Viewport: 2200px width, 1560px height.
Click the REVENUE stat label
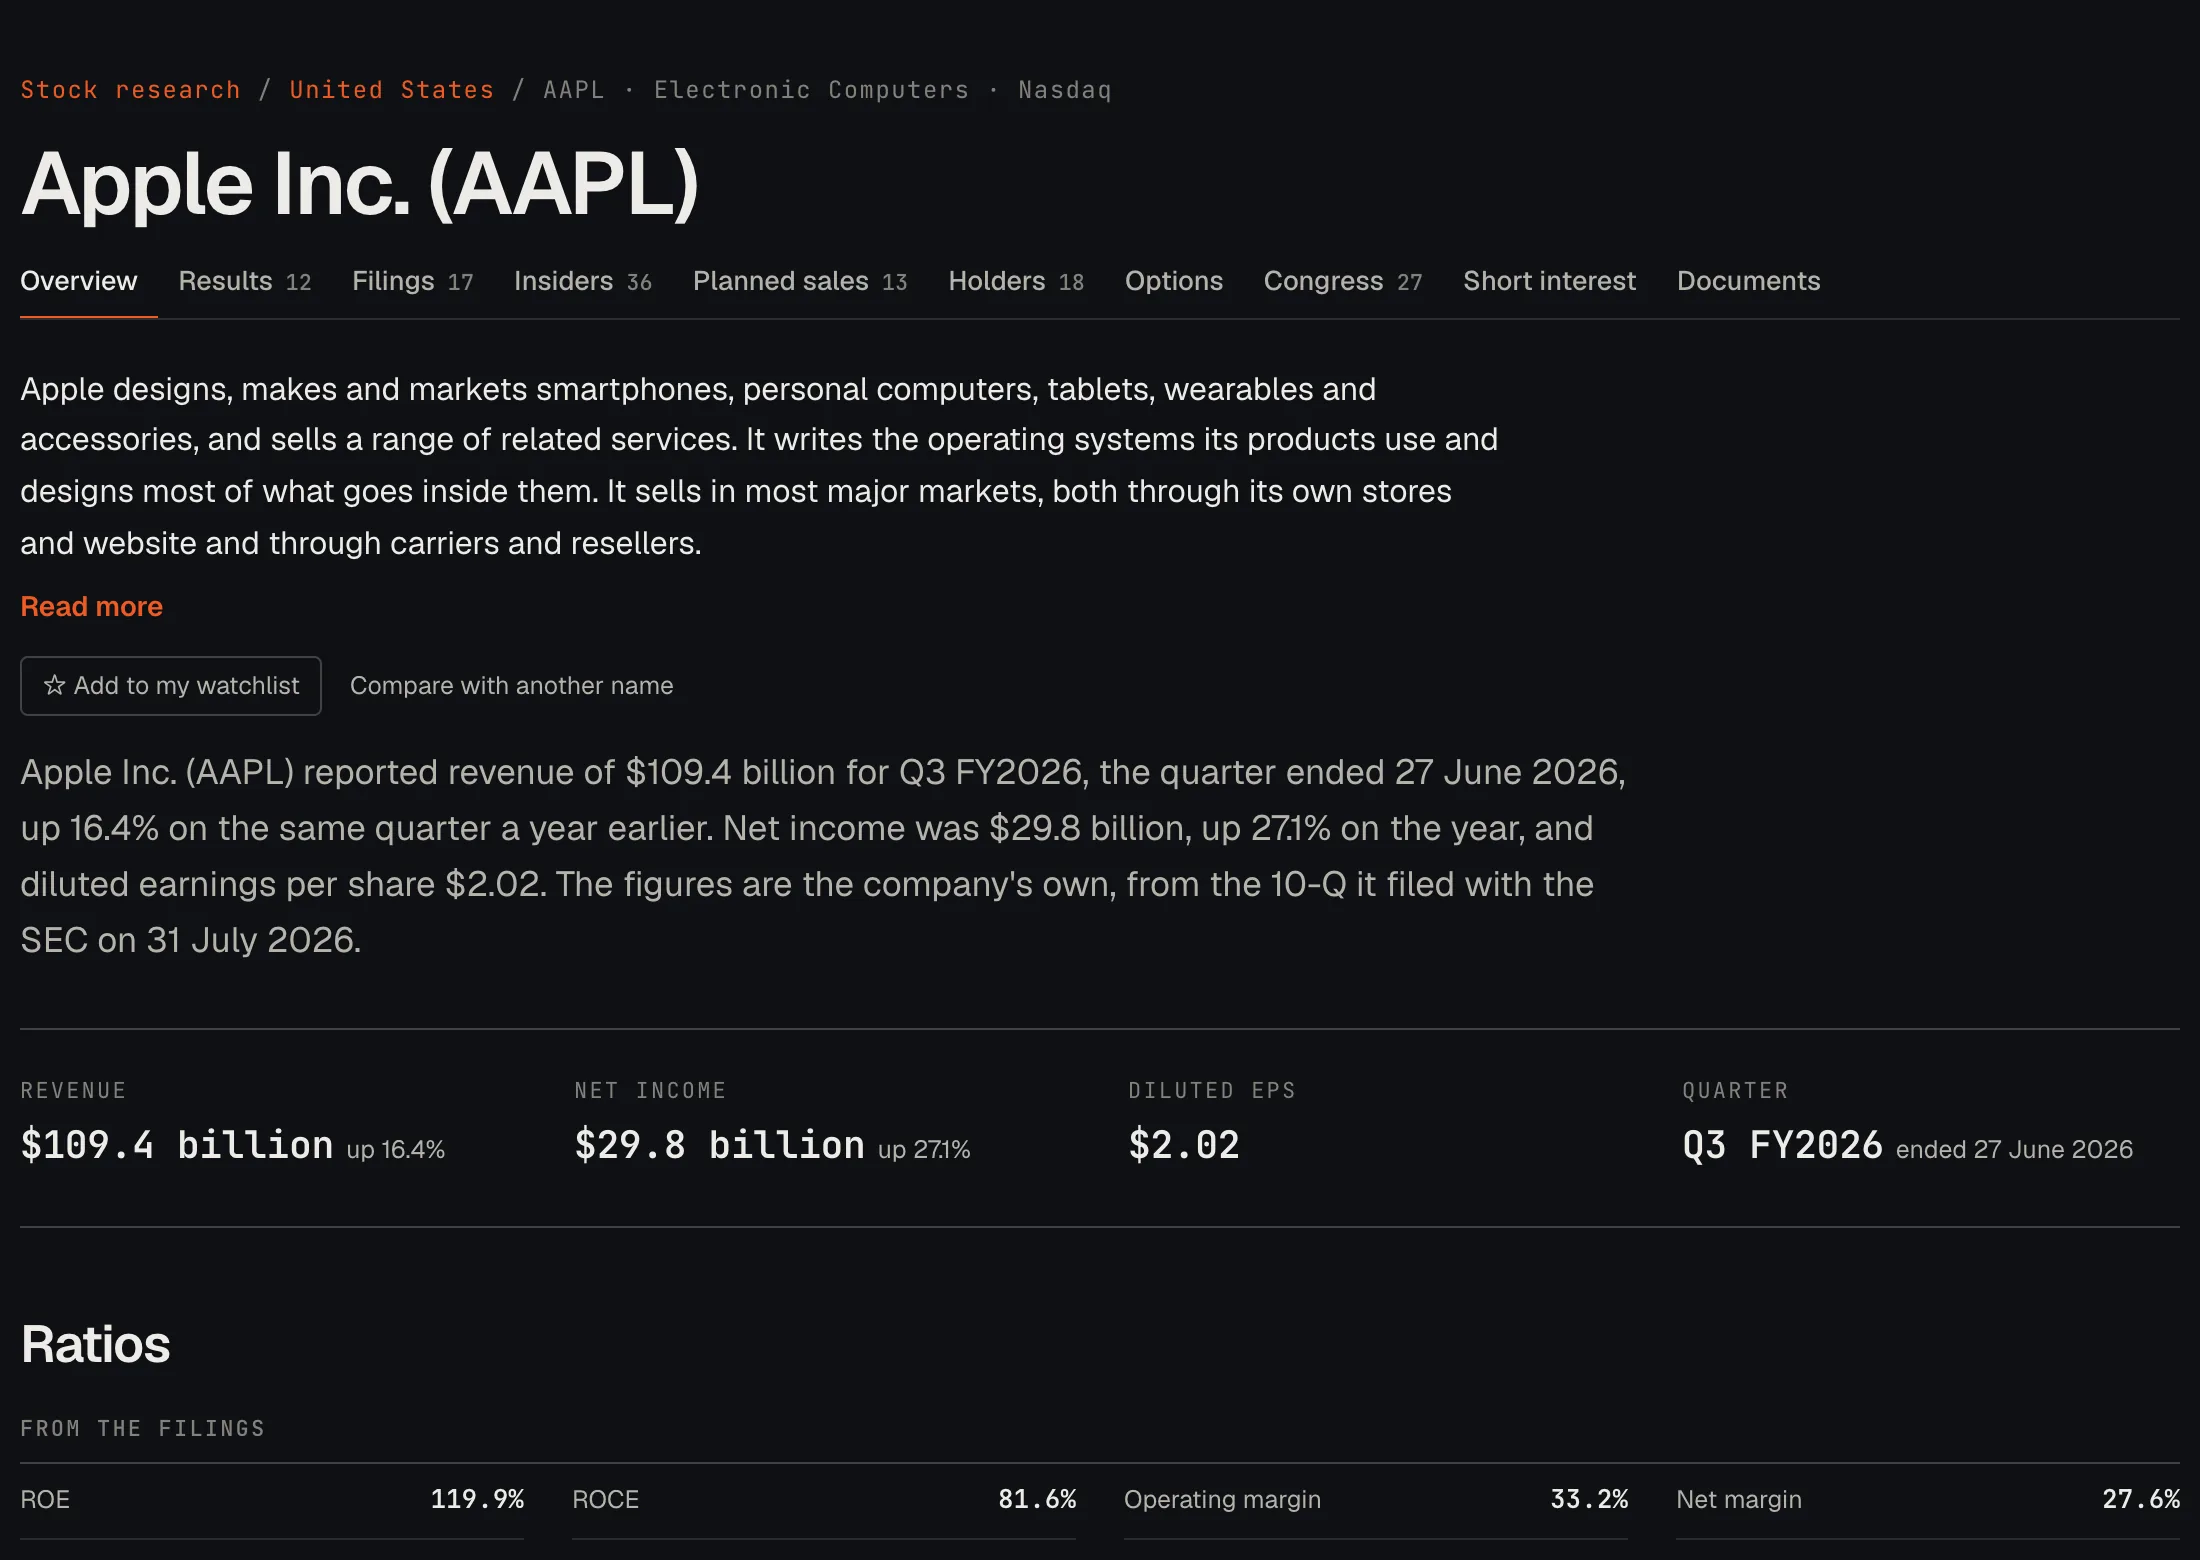pos(74,1091)
